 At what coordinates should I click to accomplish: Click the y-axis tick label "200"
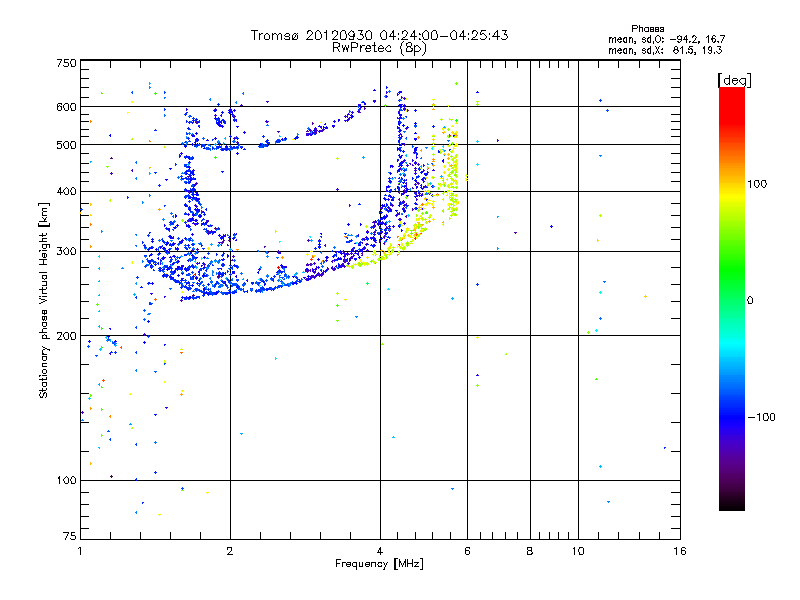click(66, 336)
